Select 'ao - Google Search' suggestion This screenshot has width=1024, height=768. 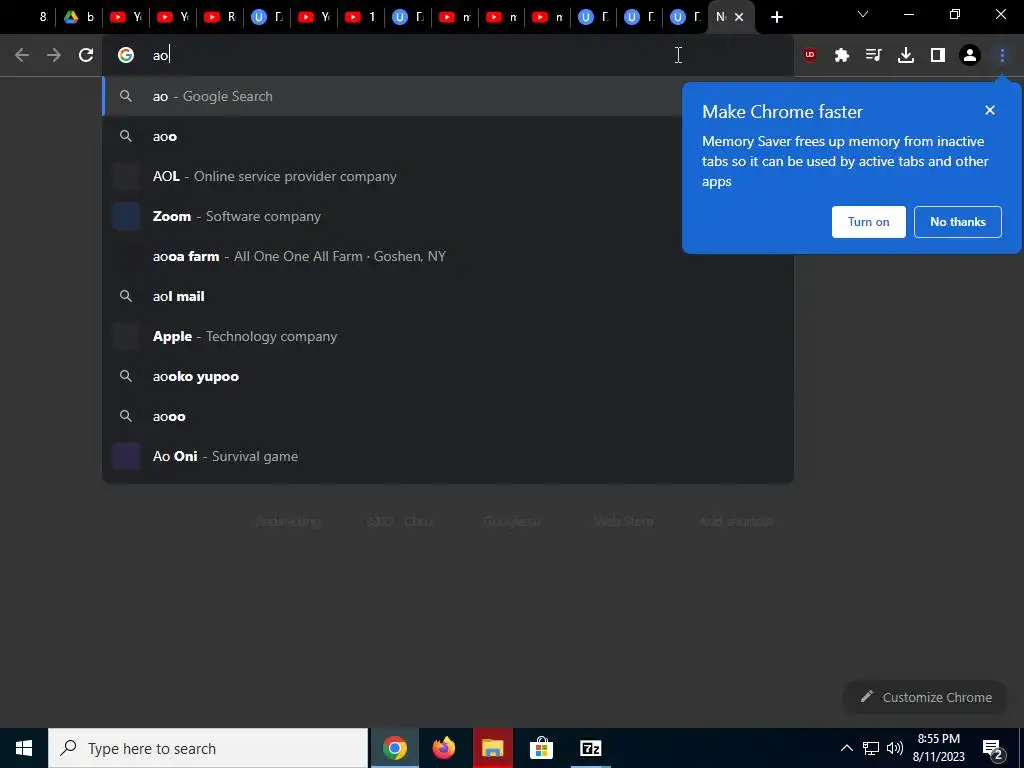392,97
